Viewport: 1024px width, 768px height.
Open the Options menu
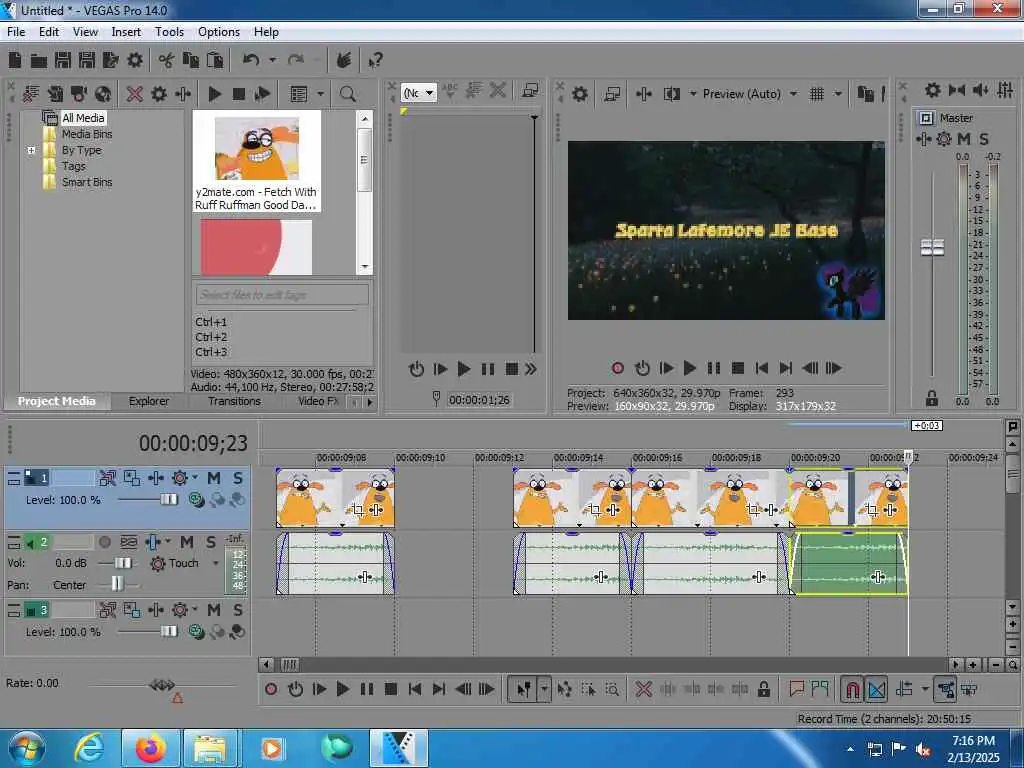click(x=219, y=31)
